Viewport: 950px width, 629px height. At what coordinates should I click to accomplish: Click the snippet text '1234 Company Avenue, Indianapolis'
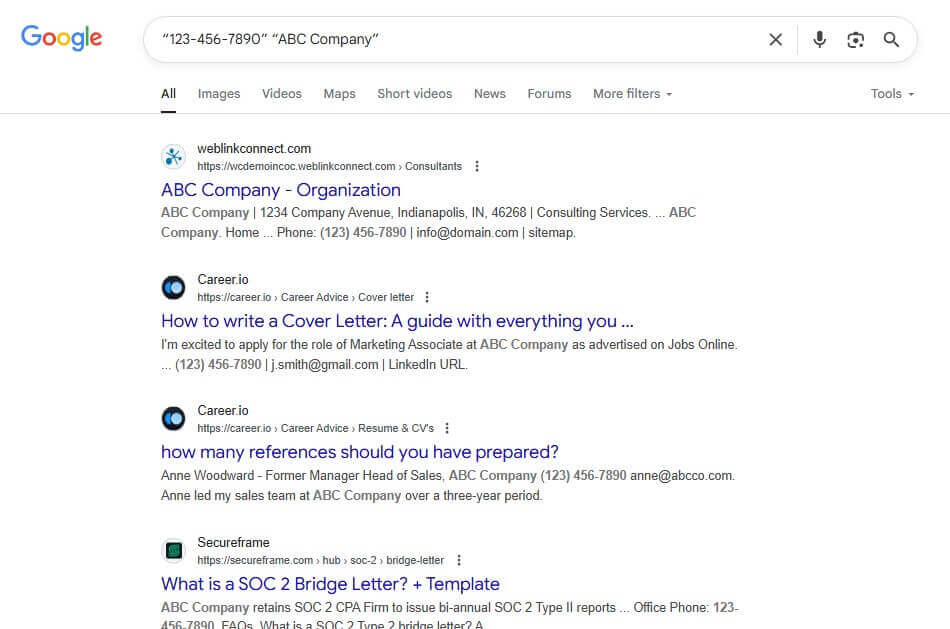(x=364, y=213)
